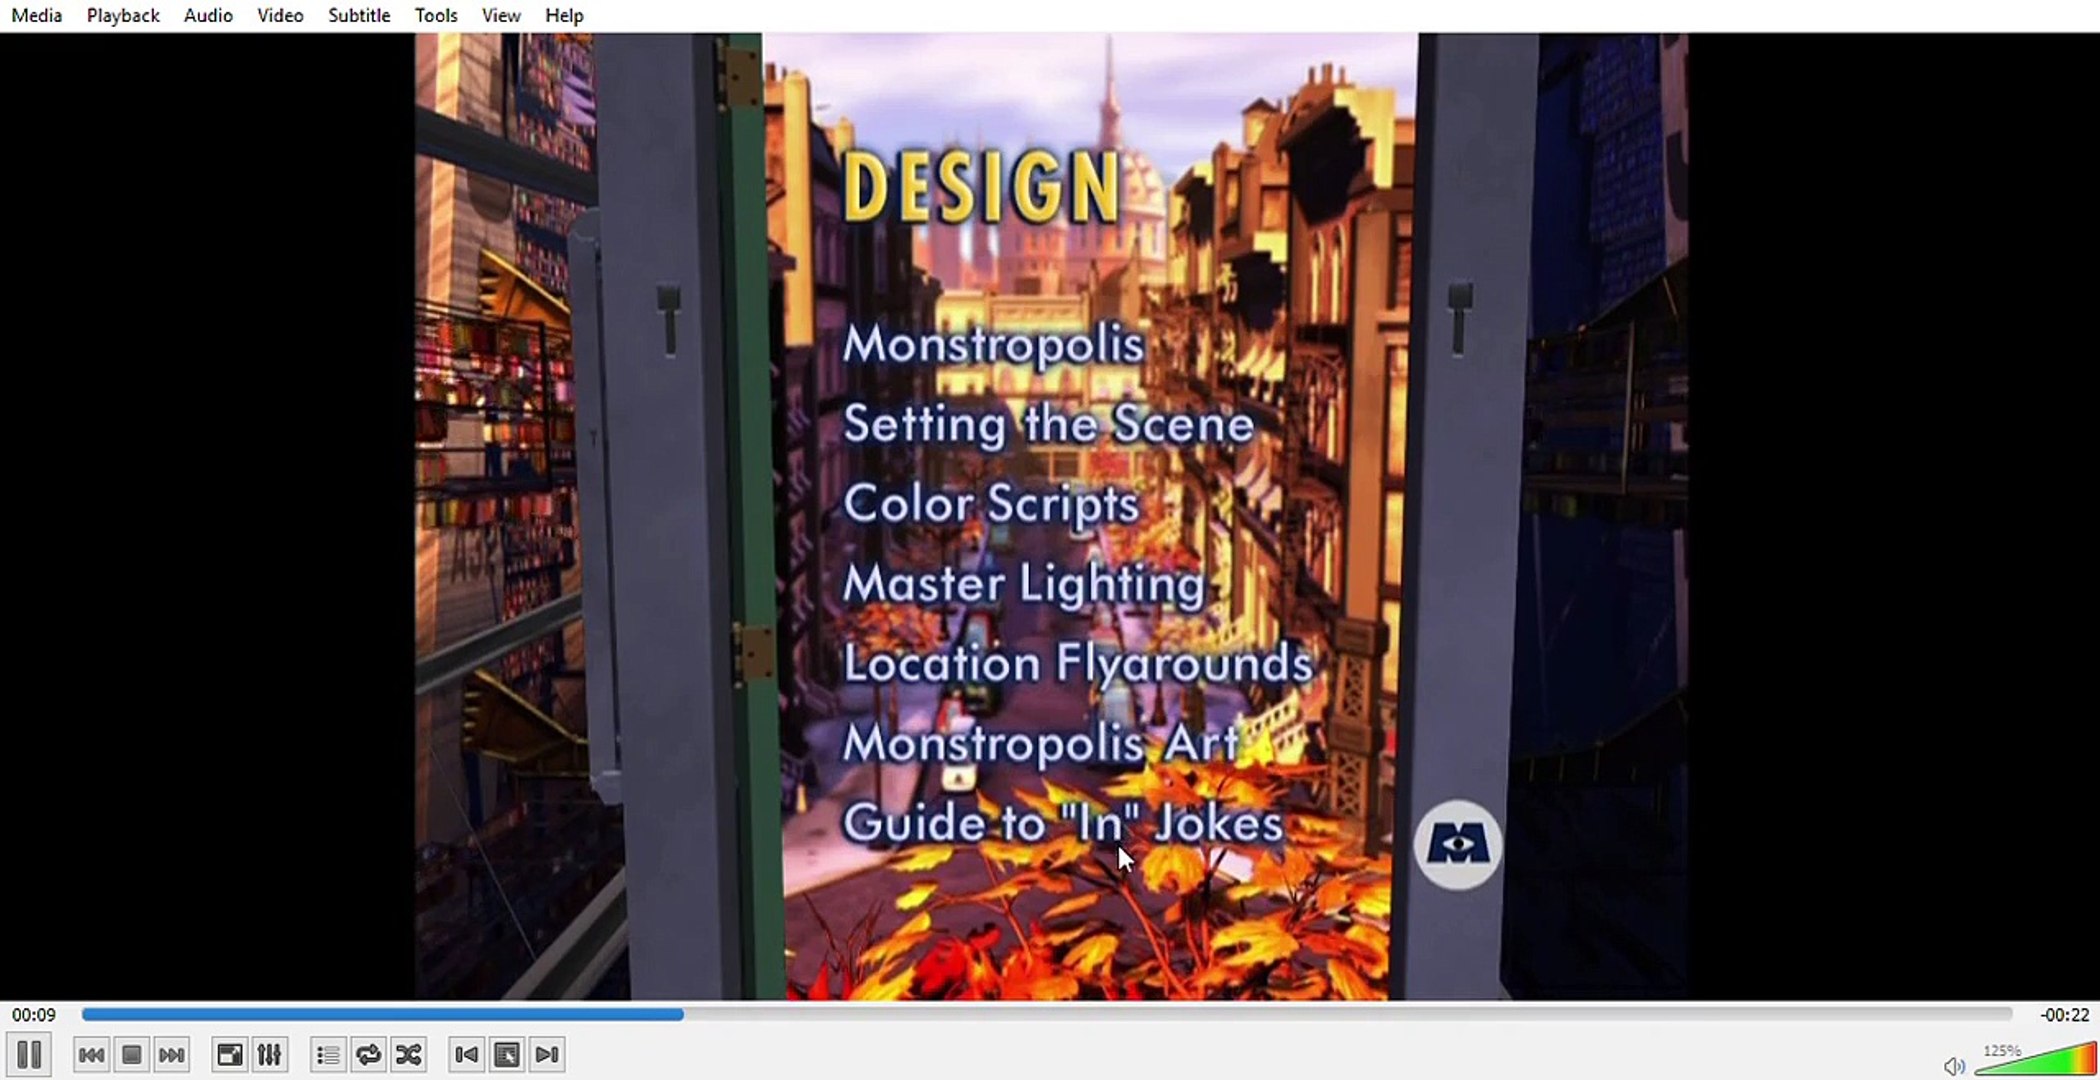This screenshot has height=1080, width=2100.
Task: Turn on random shuffle playback
Action: [x=408, y=1054]
